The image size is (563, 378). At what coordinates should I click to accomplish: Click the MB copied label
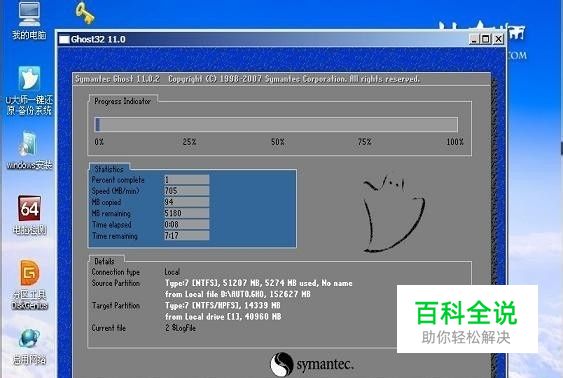click(x=106, y=202)
